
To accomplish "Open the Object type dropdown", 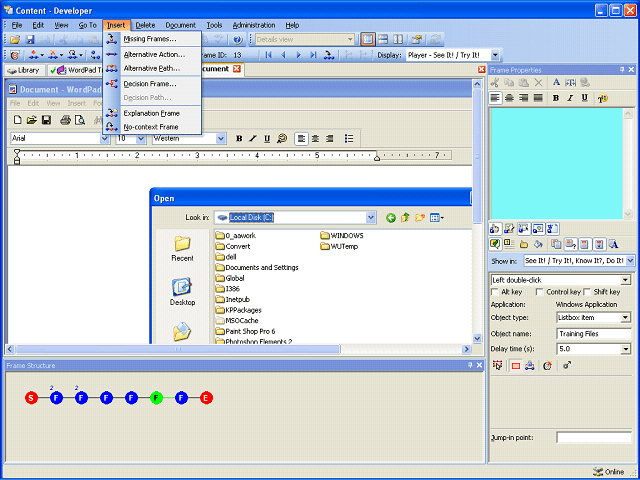I will coord(625,318).
